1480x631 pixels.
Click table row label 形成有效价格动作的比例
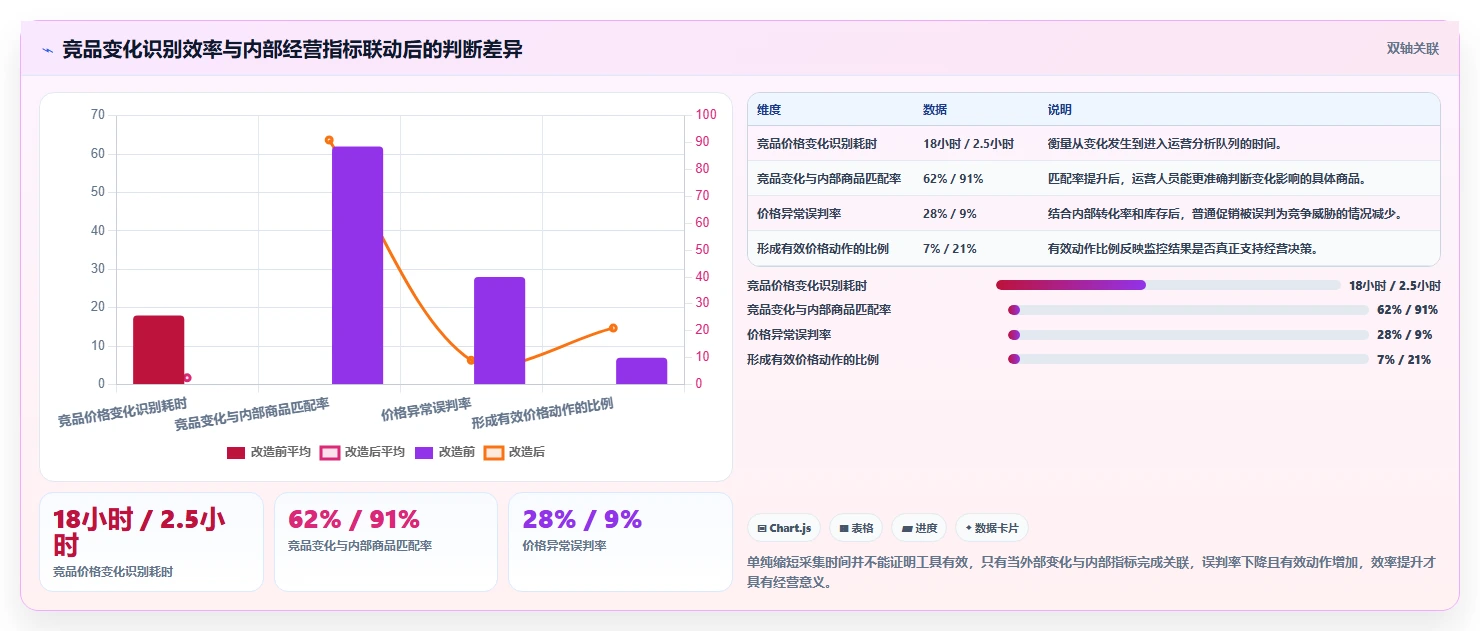point(823,248)
